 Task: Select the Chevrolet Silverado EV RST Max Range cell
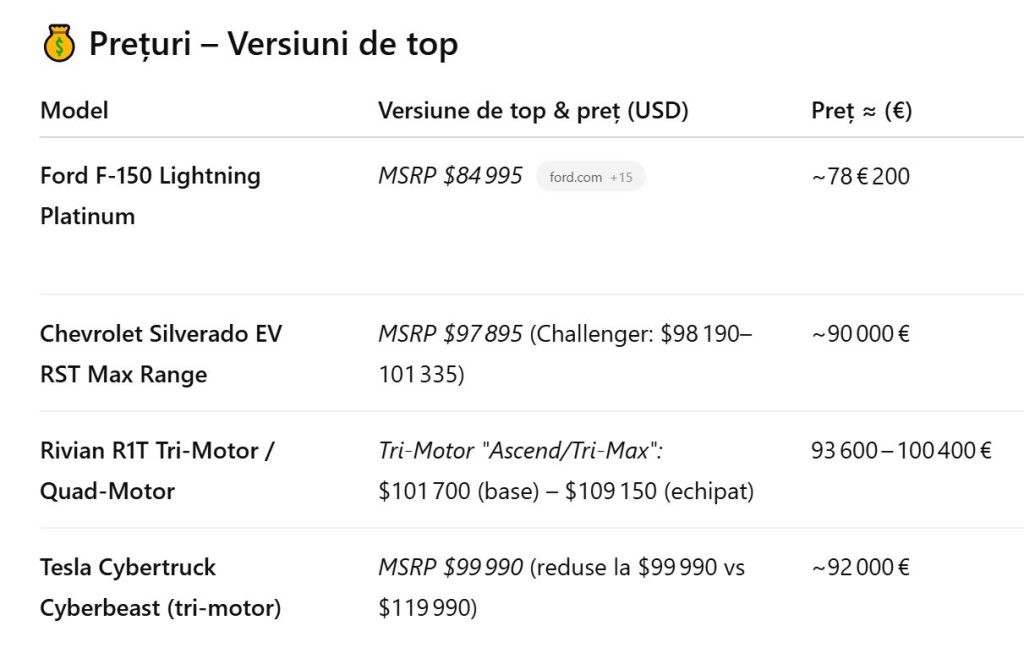(x=160, y=353)
